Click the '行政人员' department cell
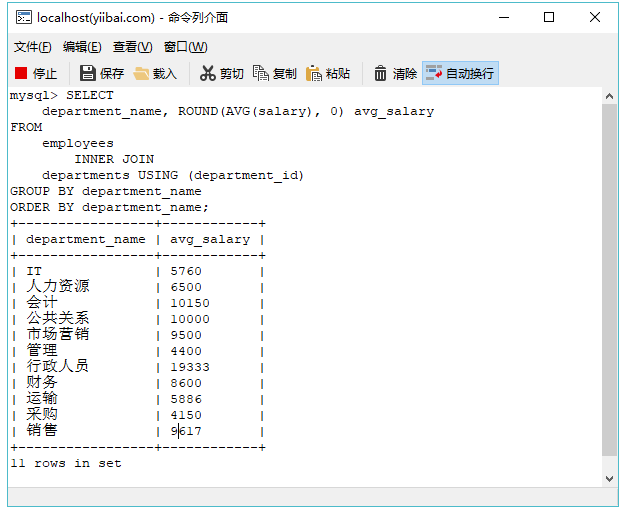 (x=58, y=366)
